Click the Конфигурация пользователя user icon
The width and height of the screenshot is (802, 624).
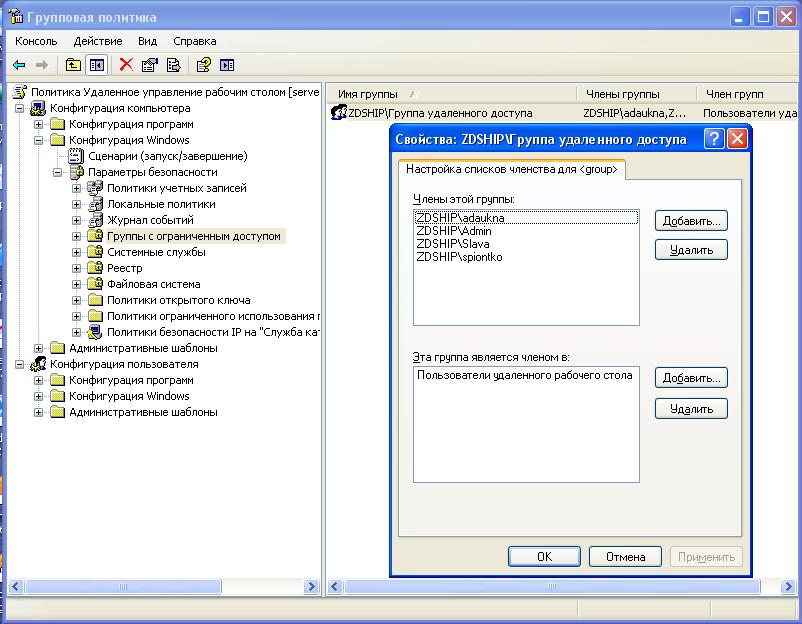tap(38, 364)
